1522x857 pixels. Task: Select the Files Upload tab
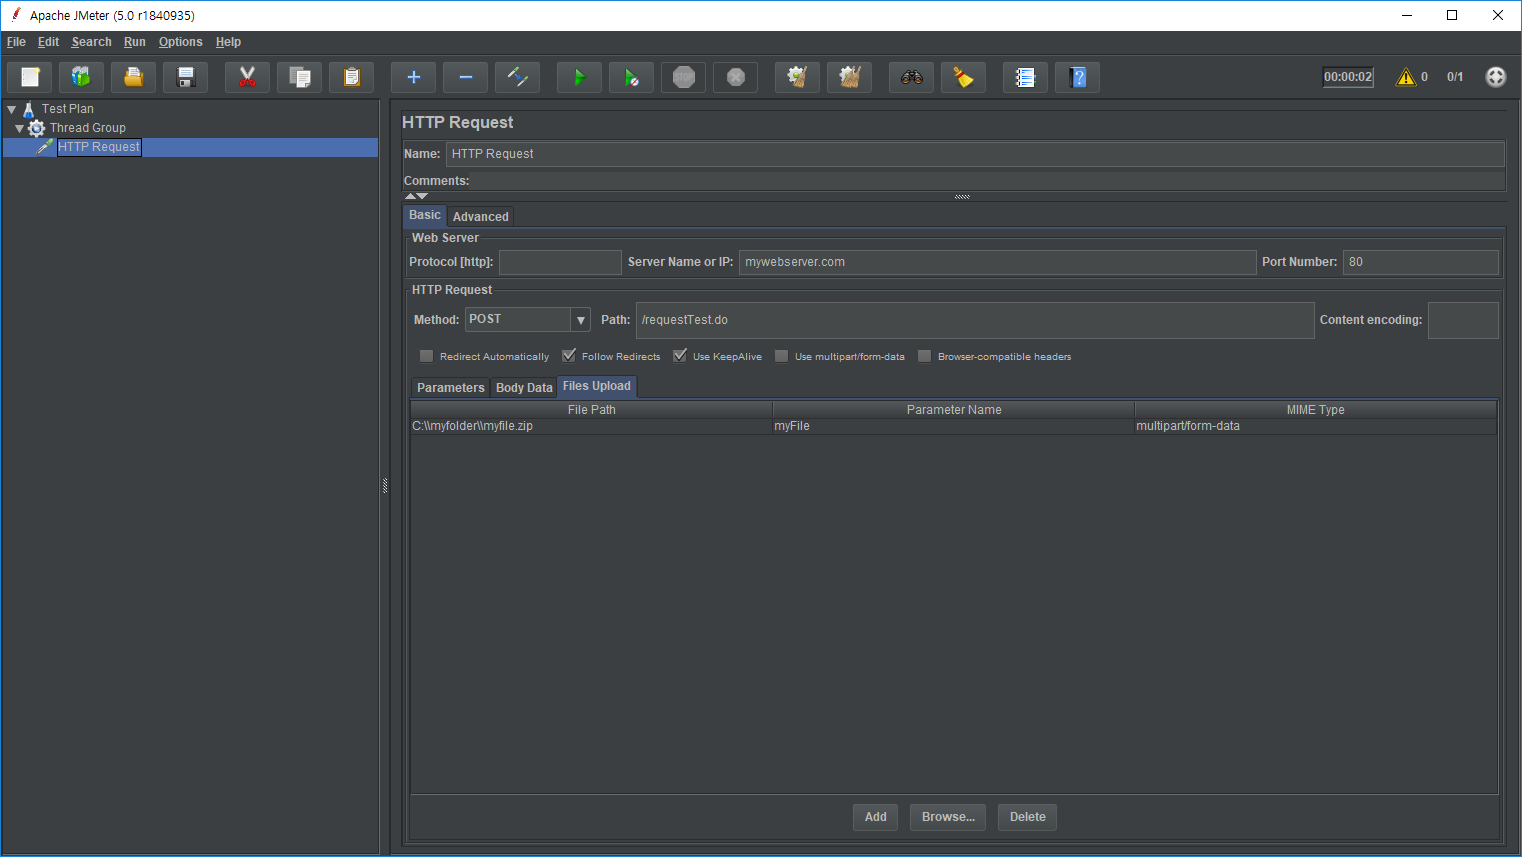coord(596,386)
